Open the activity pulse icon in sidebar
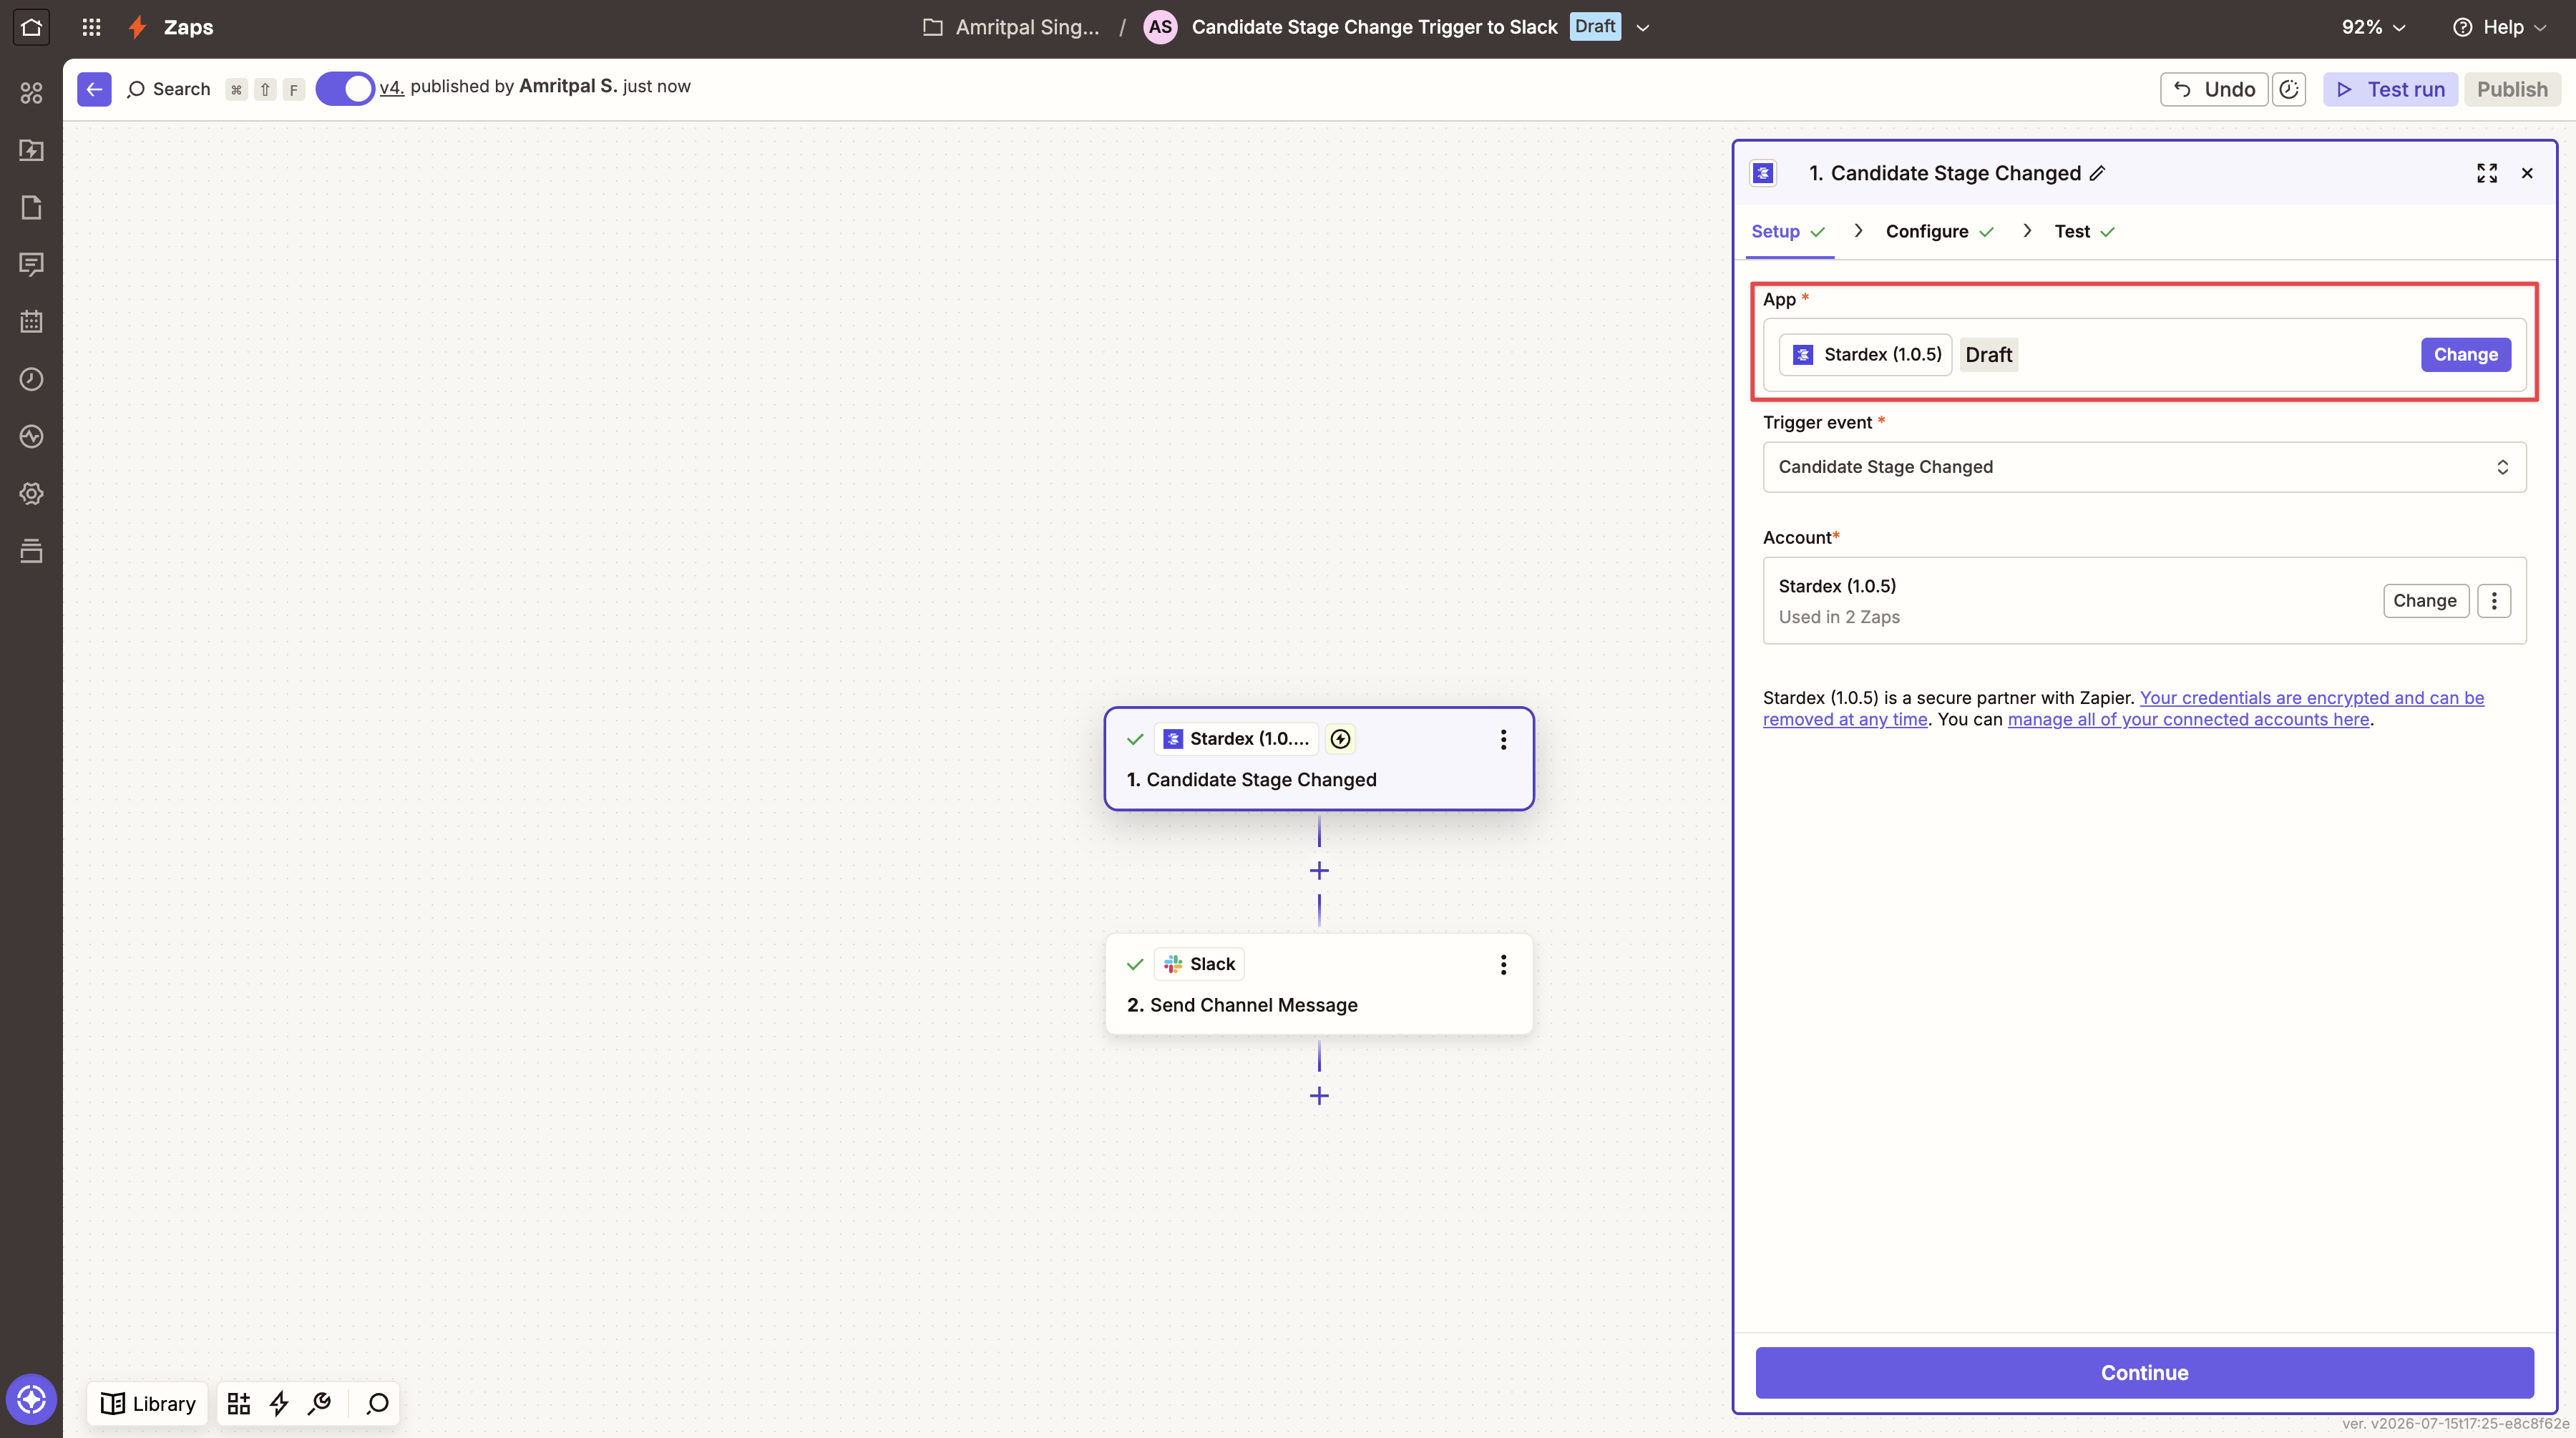The width and height of the screenshot is (2576, 1438). coord(31,436)
